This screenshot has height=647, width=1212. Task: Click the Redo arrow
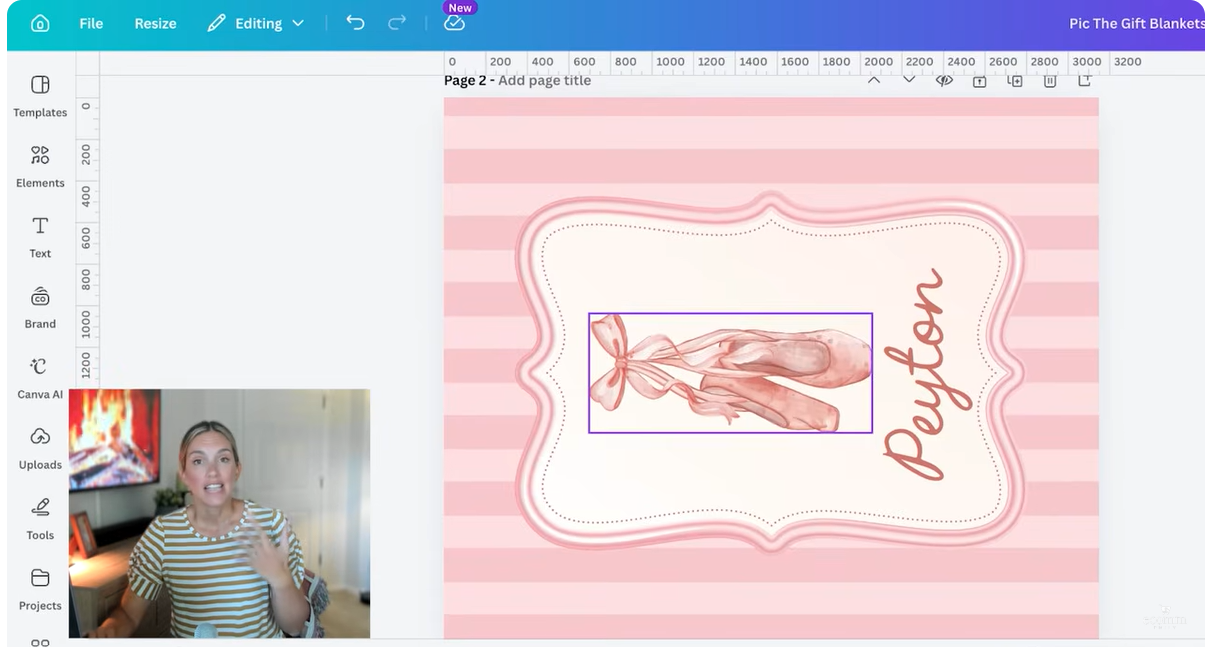click(x=397, y=23)
